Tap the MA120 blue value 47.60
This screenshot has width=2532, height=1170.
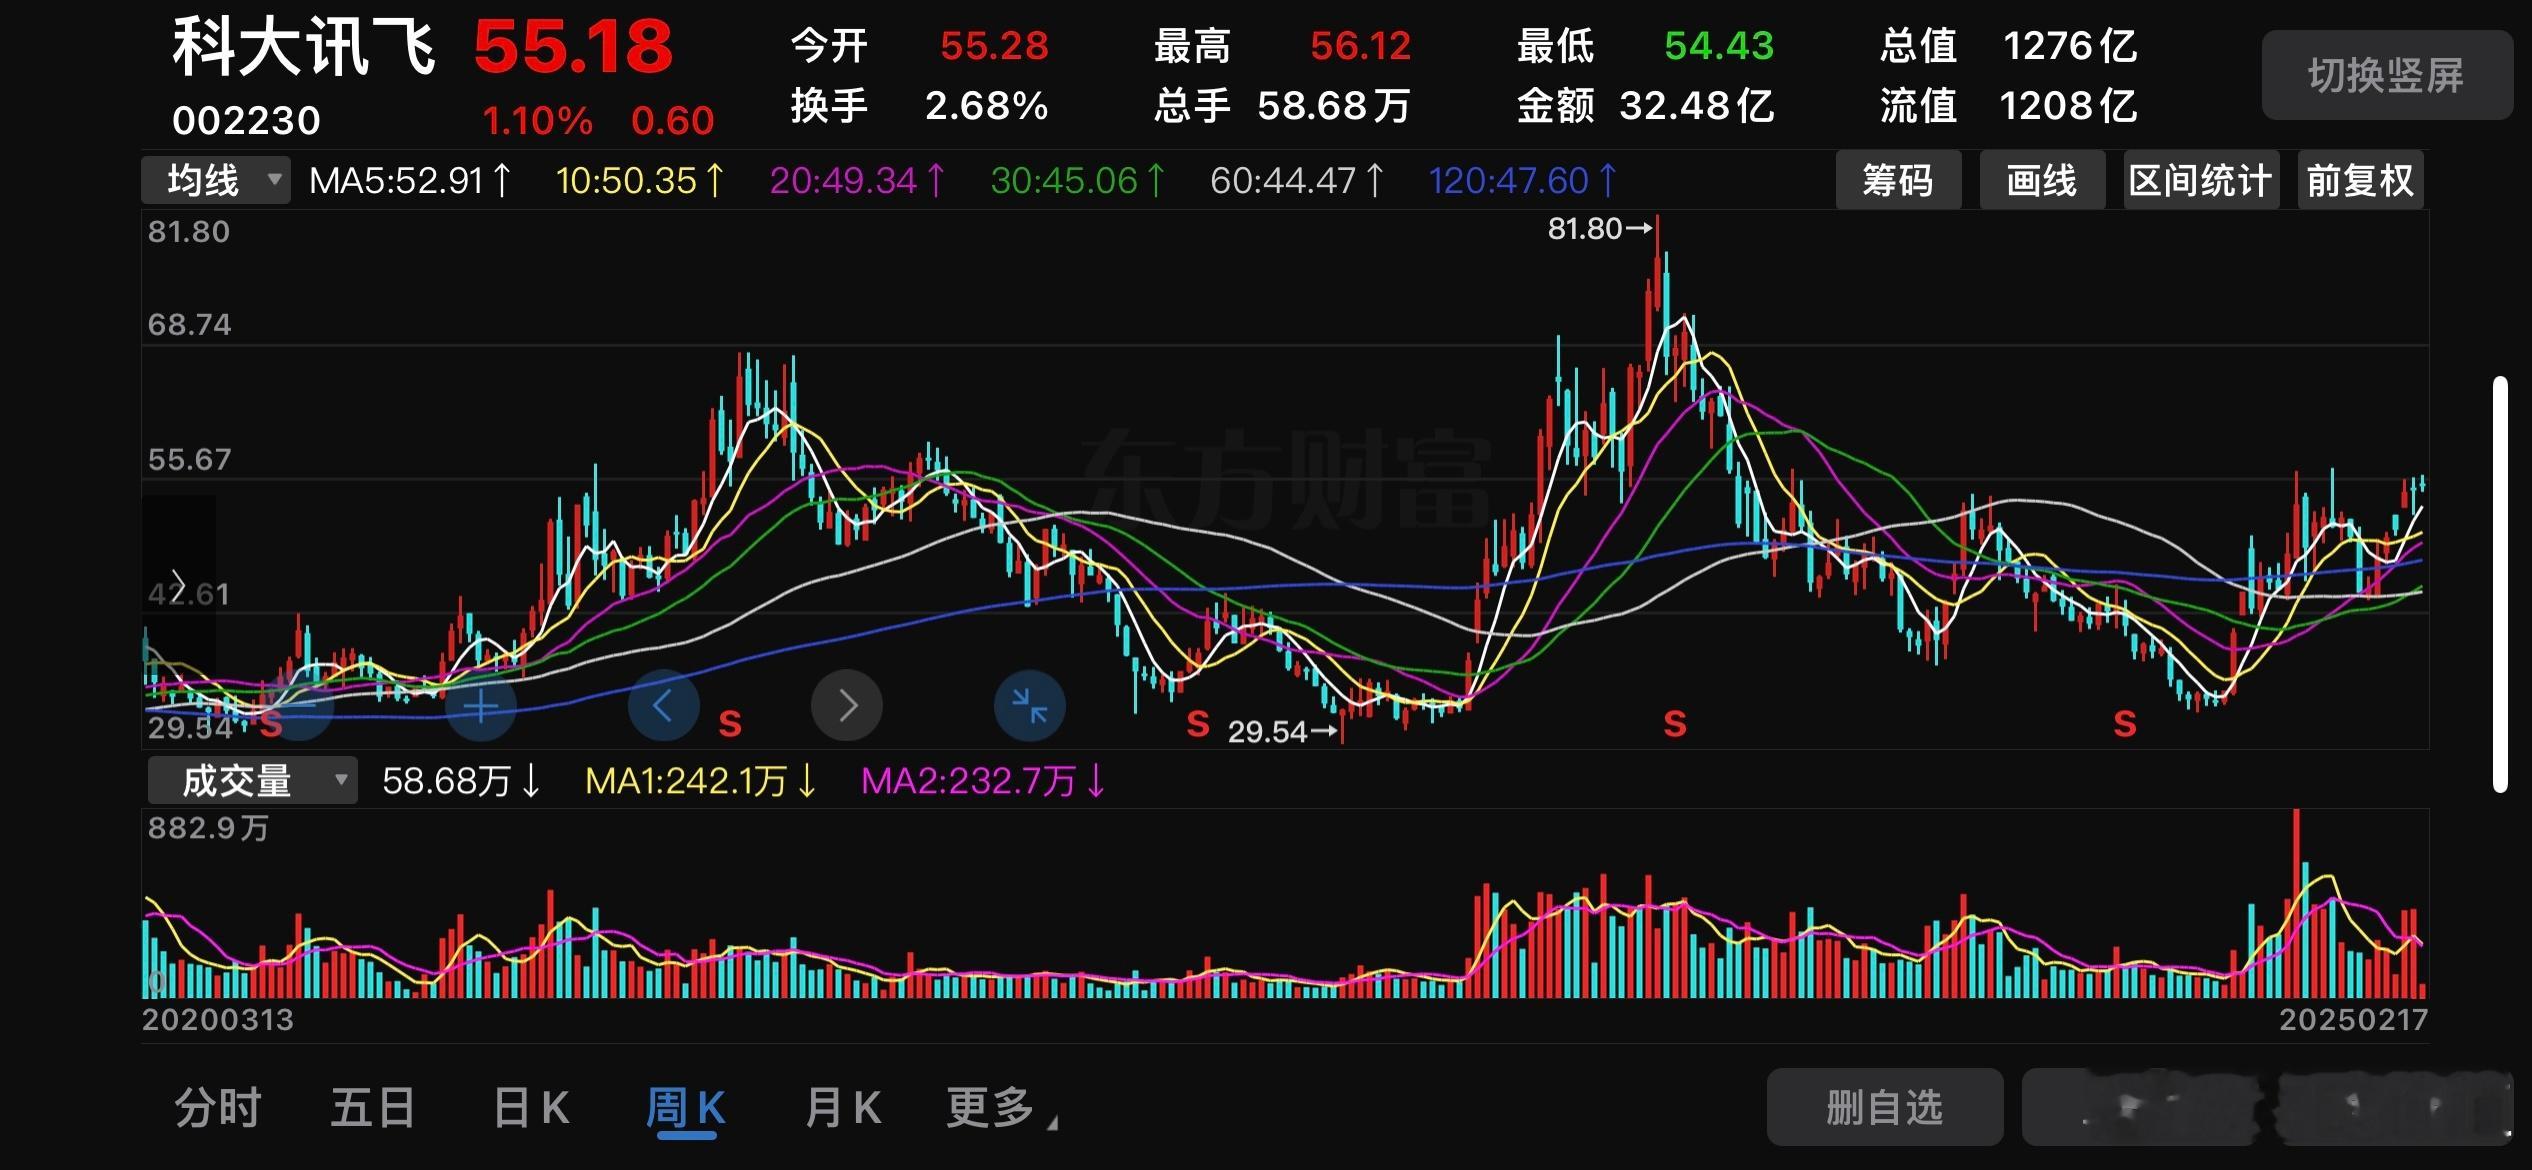tap(1523, 181)
